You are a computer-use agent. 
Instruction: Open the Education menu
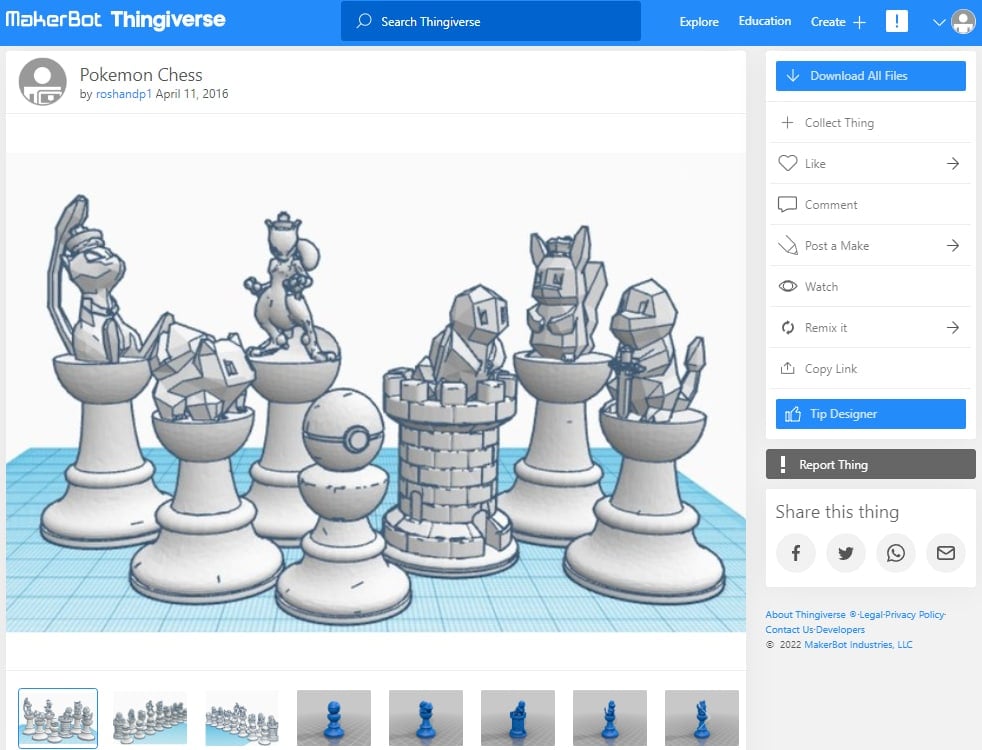(x=765, y=21)
